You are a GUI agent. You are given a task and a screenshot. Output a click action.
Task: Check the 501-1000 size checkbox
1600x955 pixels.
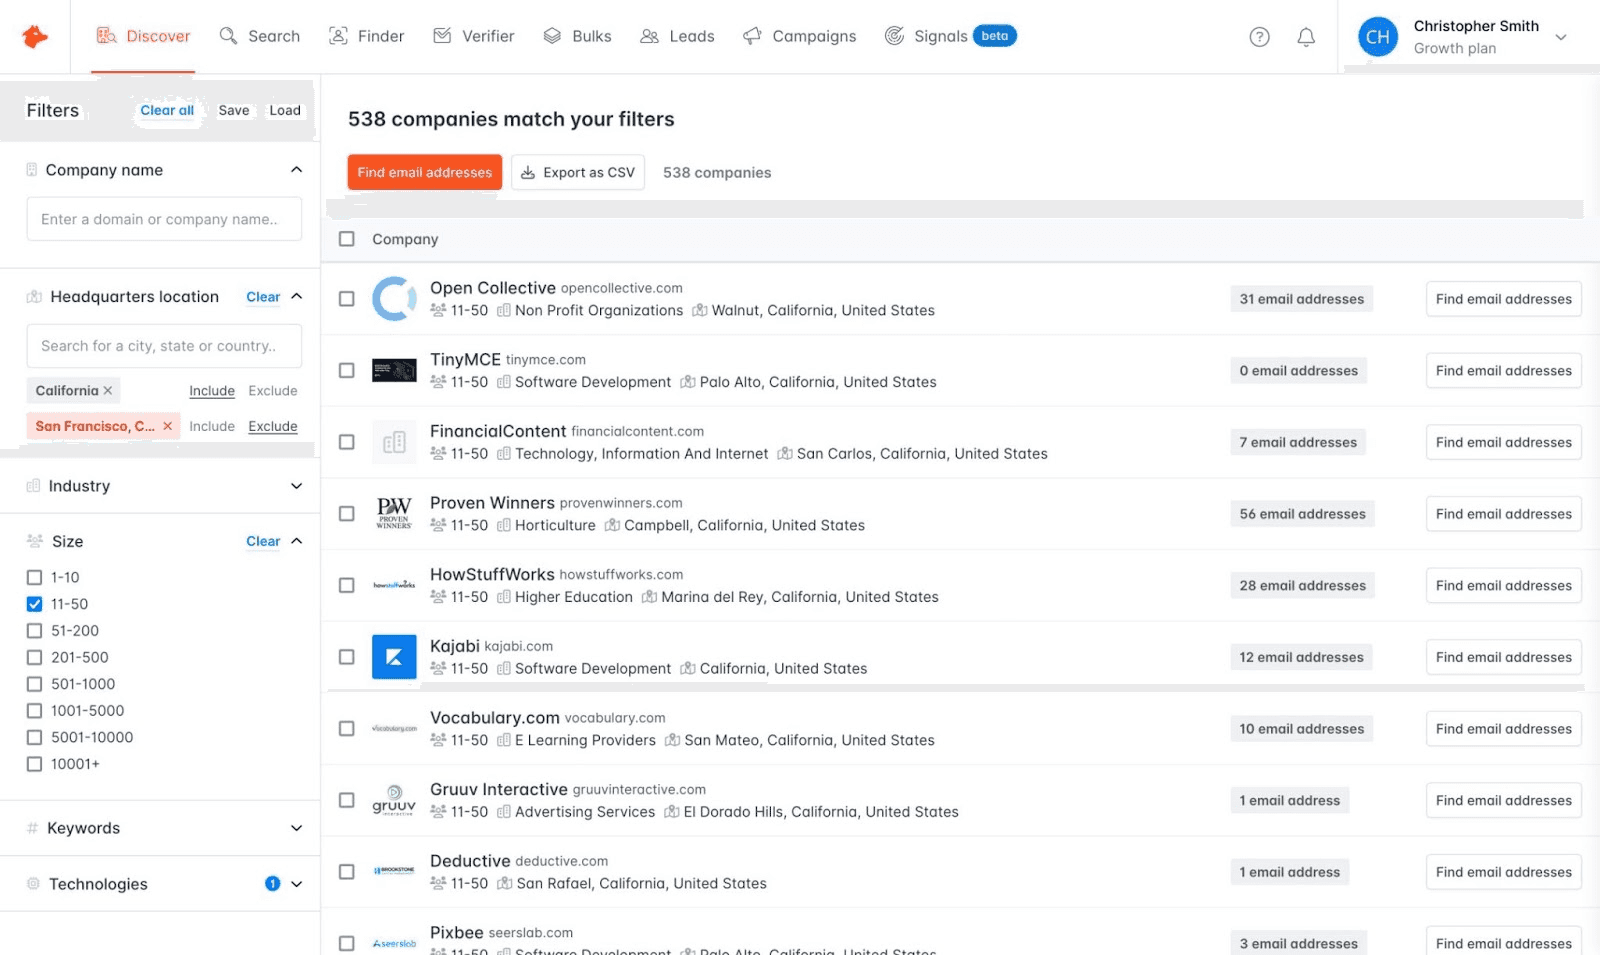coord(34,684)
